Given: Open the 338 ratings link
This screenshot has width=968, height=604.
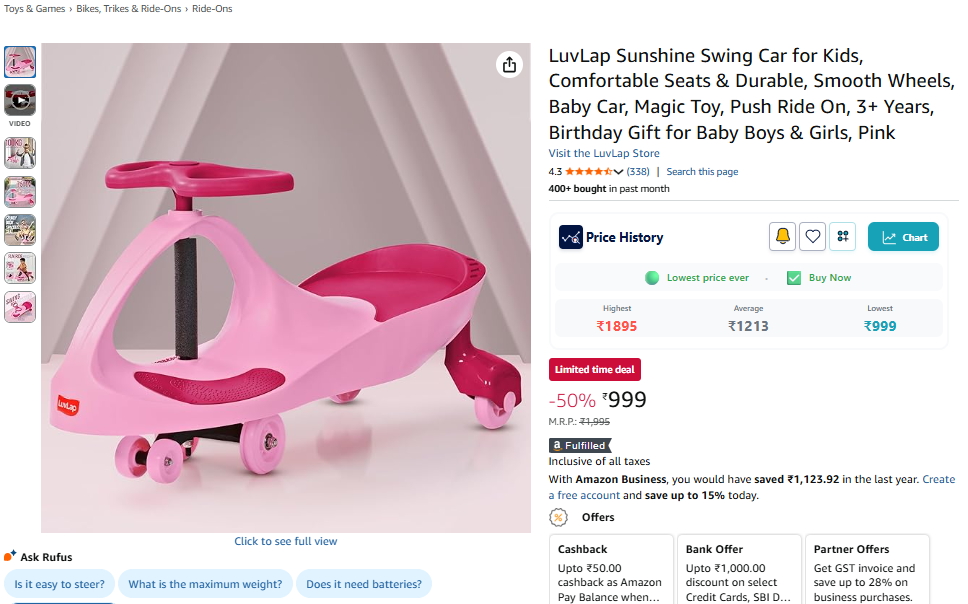Looking at the screenshot, I should (x=638, y=172).
